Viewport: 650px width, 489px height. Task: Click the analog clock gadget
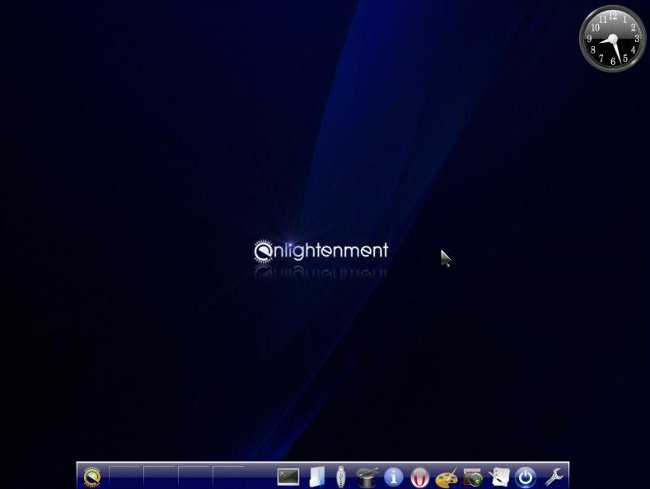point(613,39)
